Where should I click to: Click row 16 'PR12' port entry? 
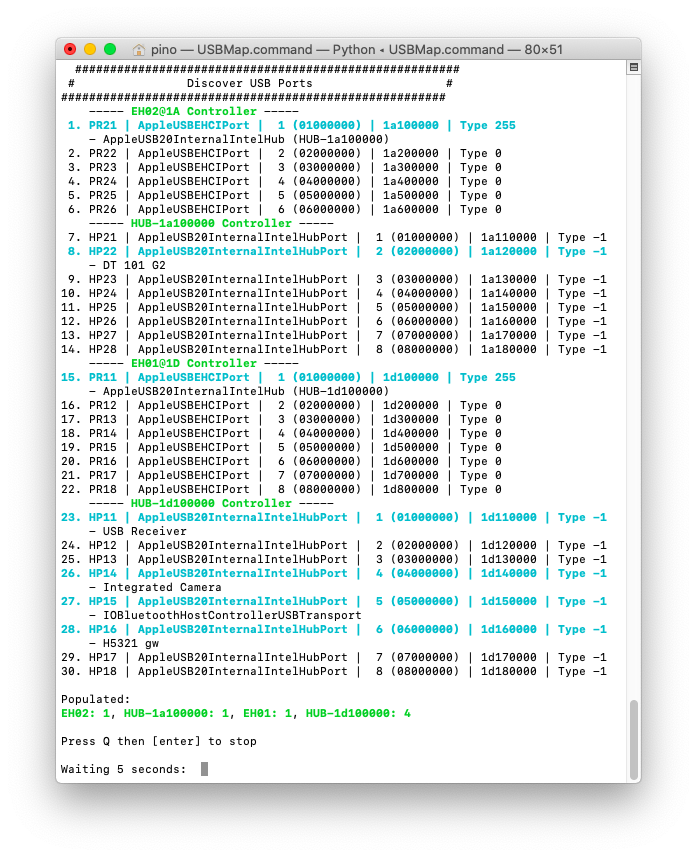[281, 406]
